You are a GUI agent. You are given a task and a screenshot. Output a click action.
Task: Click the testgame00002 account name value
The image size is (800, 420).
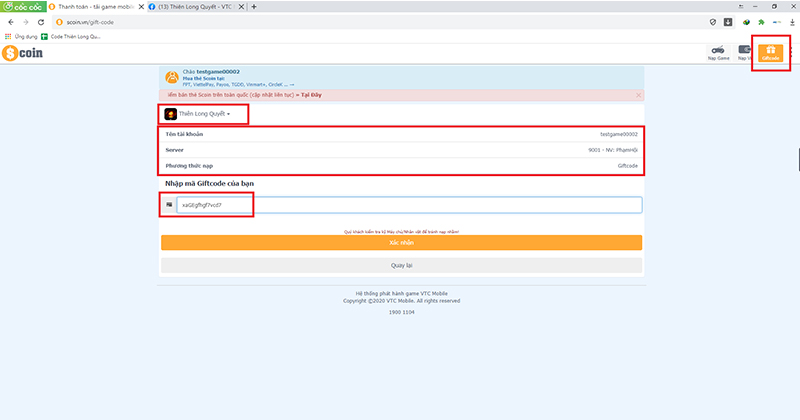coord(619,134)
